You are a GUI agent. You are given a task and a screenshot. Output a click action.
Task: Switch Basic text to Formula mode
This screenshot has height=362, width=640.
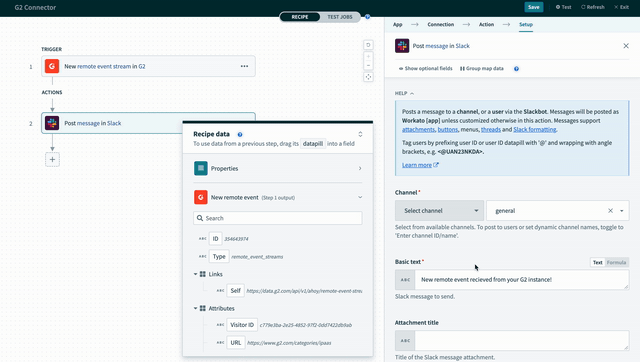616,262
